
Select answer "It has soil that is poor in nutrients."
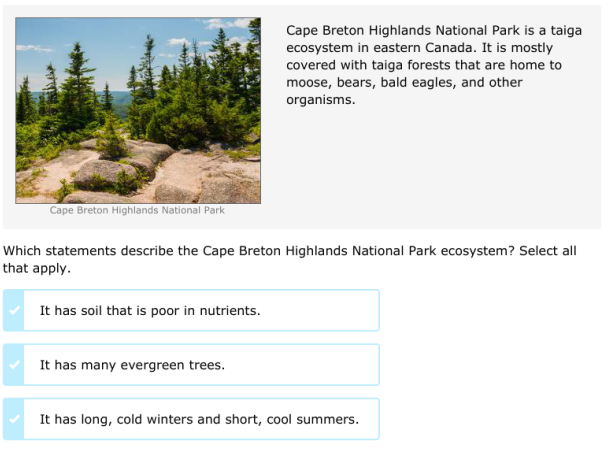150,311
